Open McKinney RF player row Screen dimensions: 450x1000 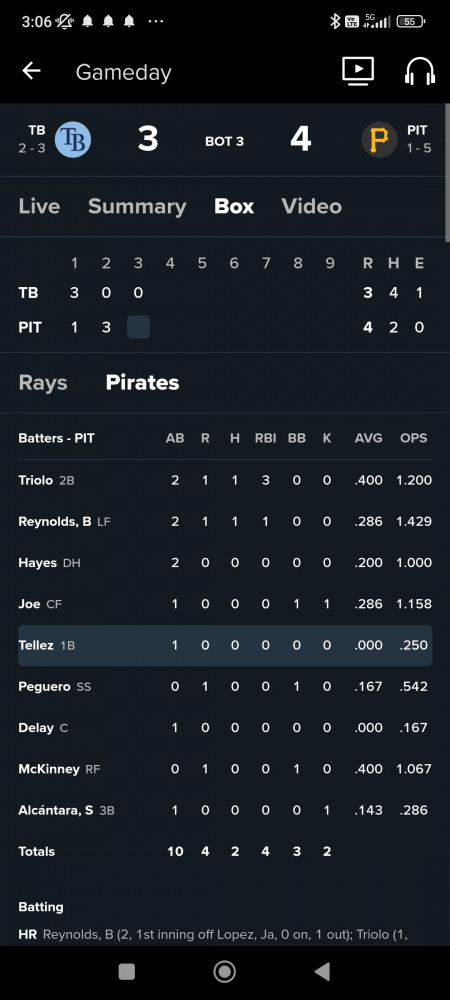(x=225, y=769)
